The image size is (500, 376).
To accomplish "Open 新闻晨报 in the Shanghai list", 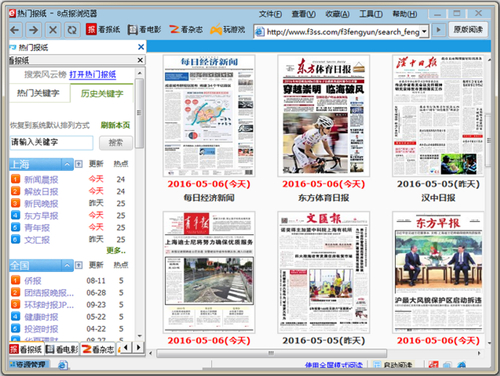I will click(x=41, y=180).
